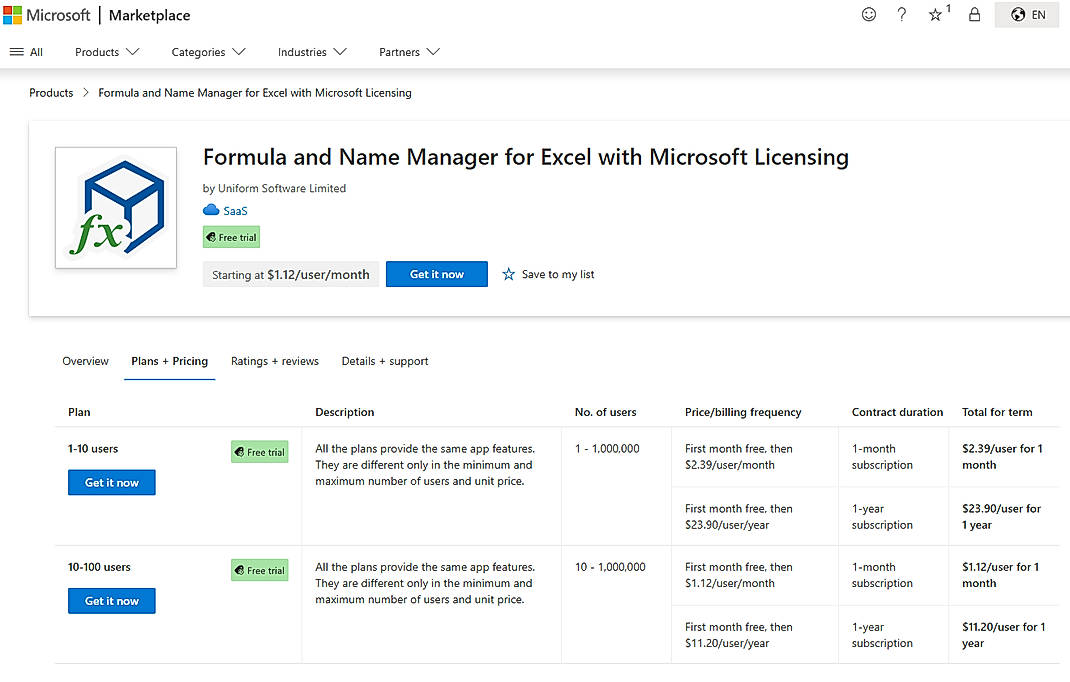Viewport: 1070px width, 682px height.
Task: Click the Microsoft logo
Action: (x=46, y=15)
